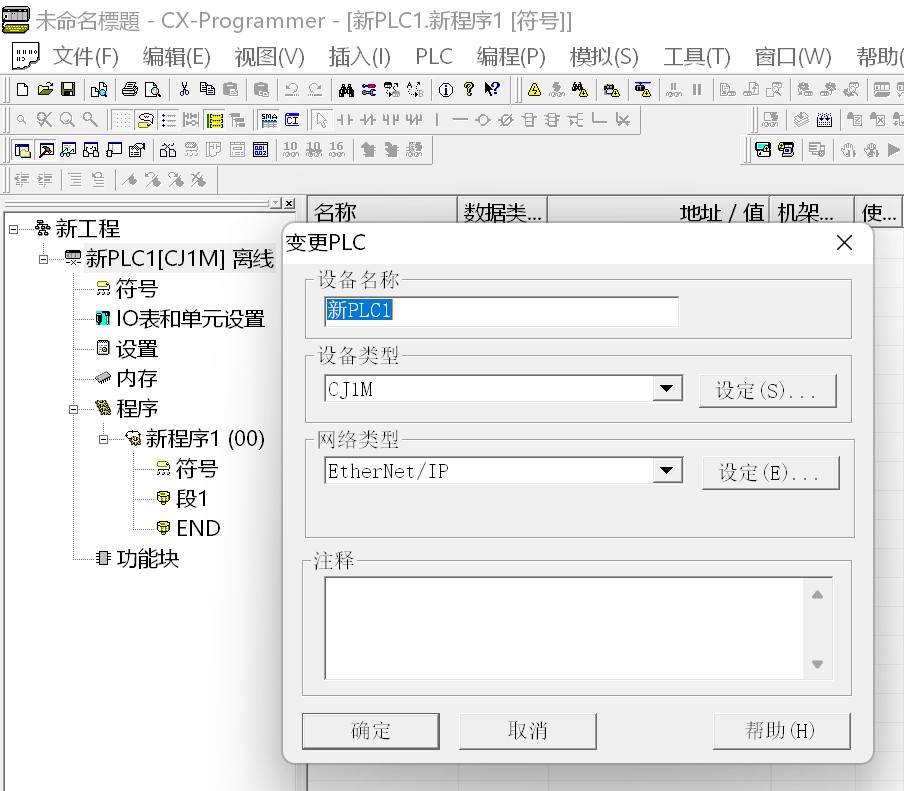This screenshot has height=791, width=904.
Task: Open the PLC menu
Action: pos(434,56)
